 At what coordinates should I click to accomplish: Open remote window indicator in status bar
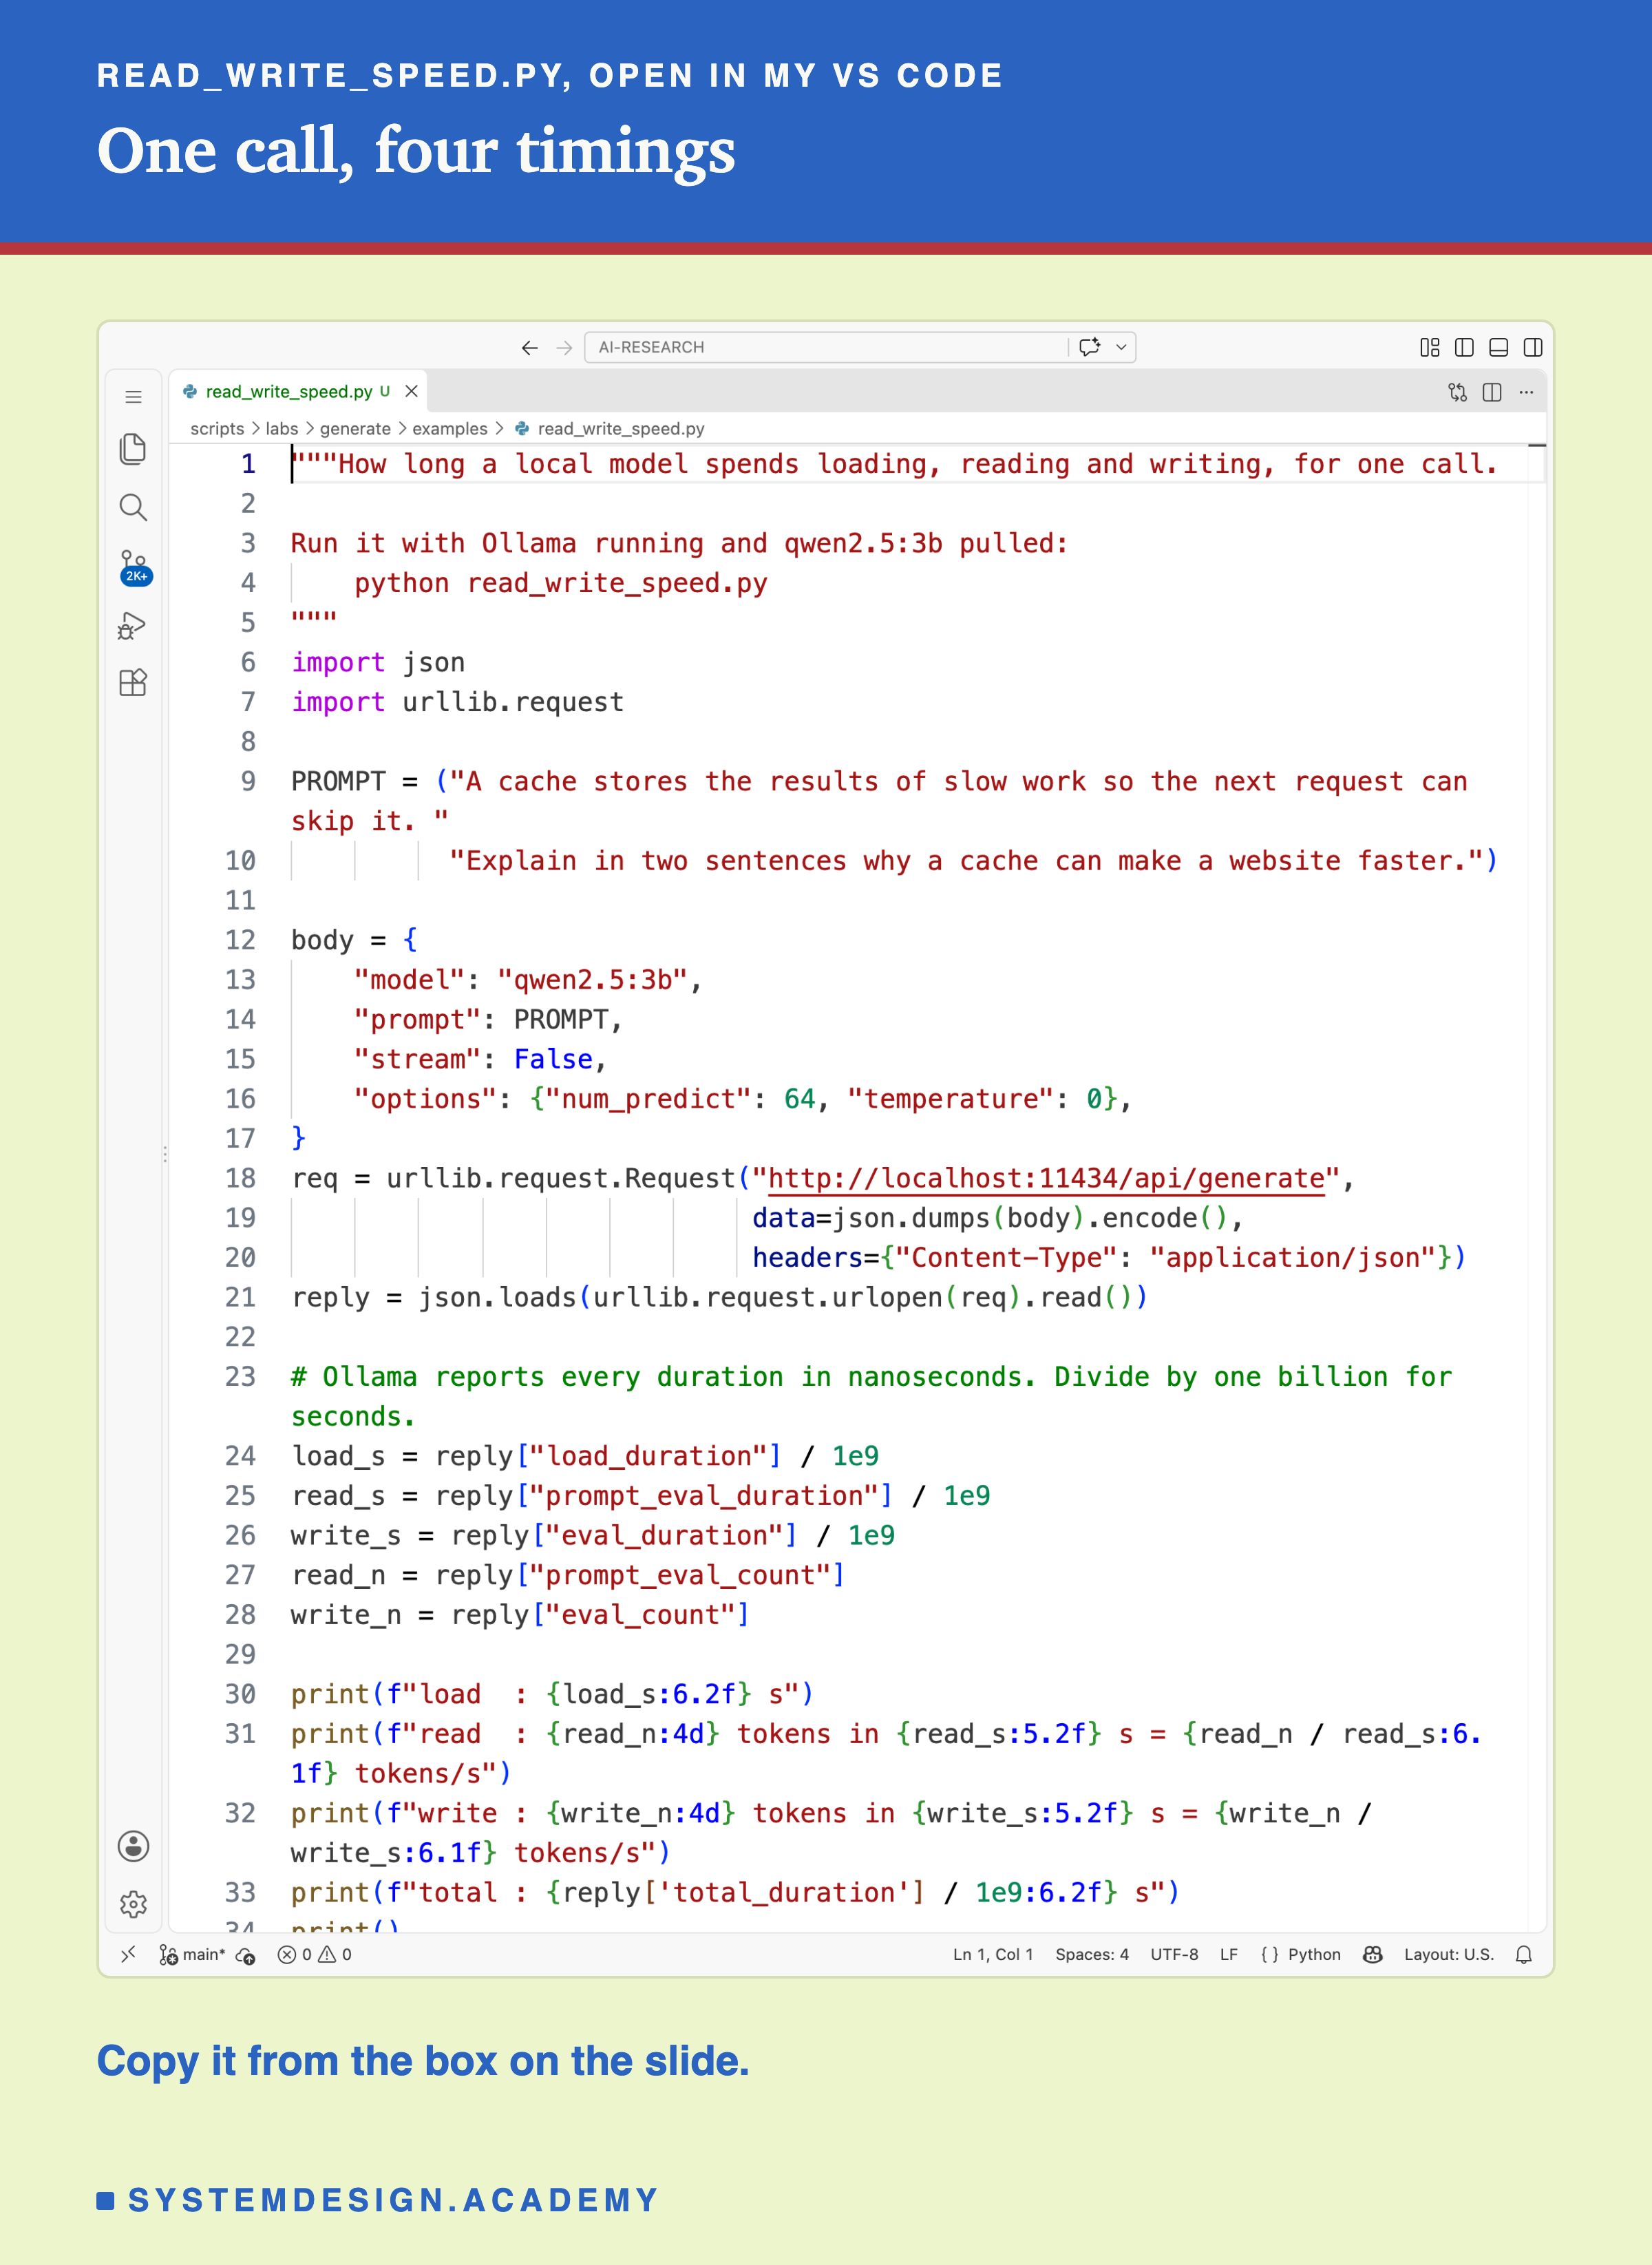click(x=128, y=1954)
